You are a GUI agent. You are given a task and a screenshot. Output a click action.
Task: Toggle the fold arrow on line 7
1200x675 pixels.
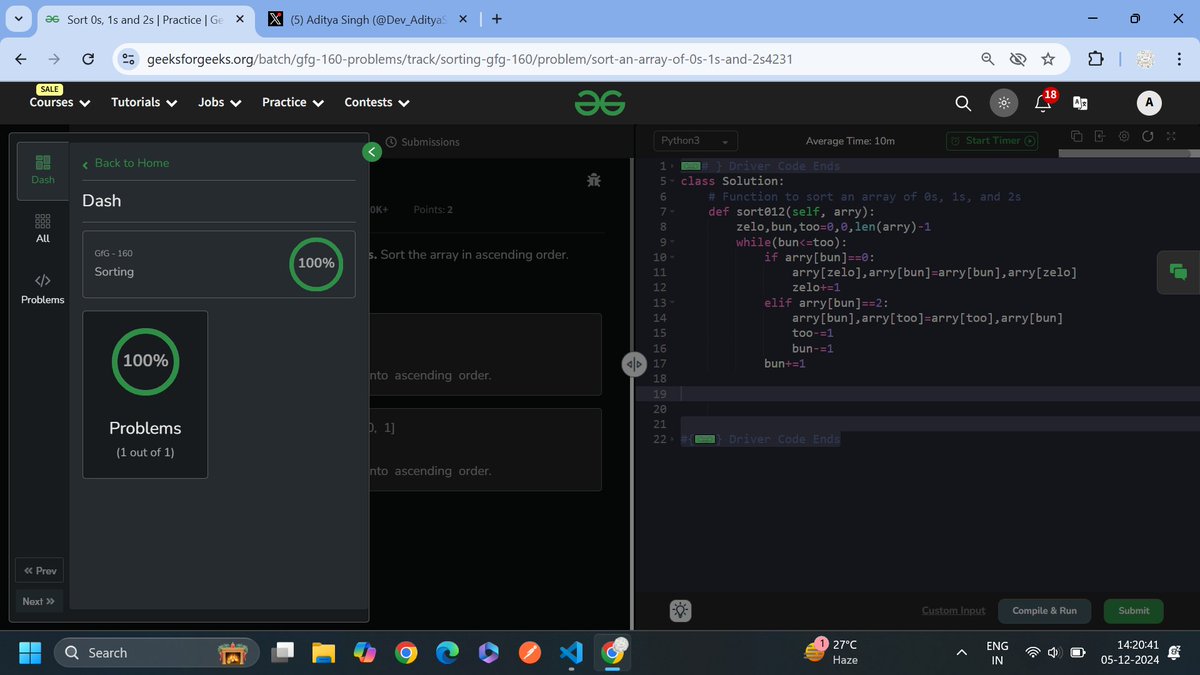point(674,212)
